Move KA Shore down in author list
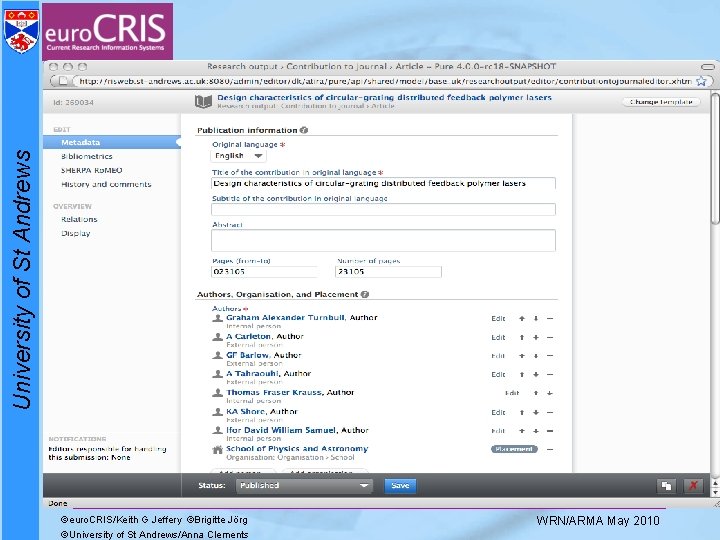 pyautogui.click(x=536, y=412)
